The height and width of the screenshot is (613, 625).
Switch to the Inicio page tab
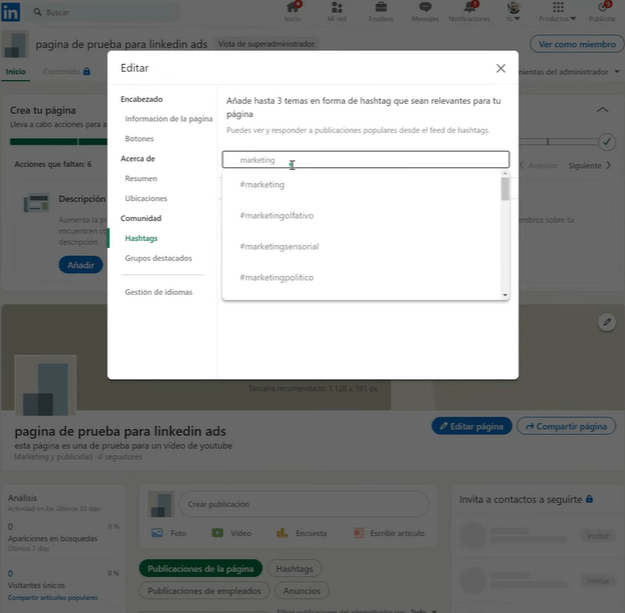(16, 72)
